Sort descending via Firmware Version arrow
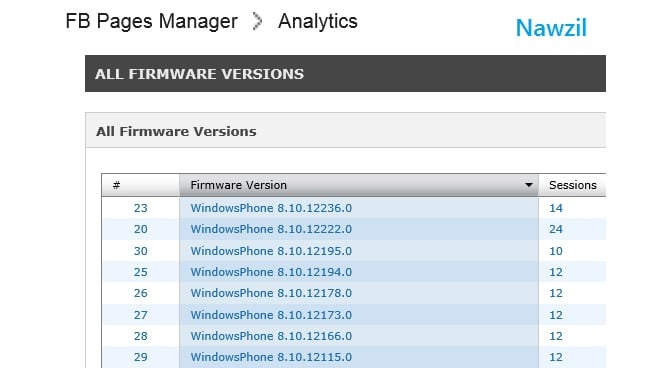This screenshot has width=652, height=368. coord(529,185)
